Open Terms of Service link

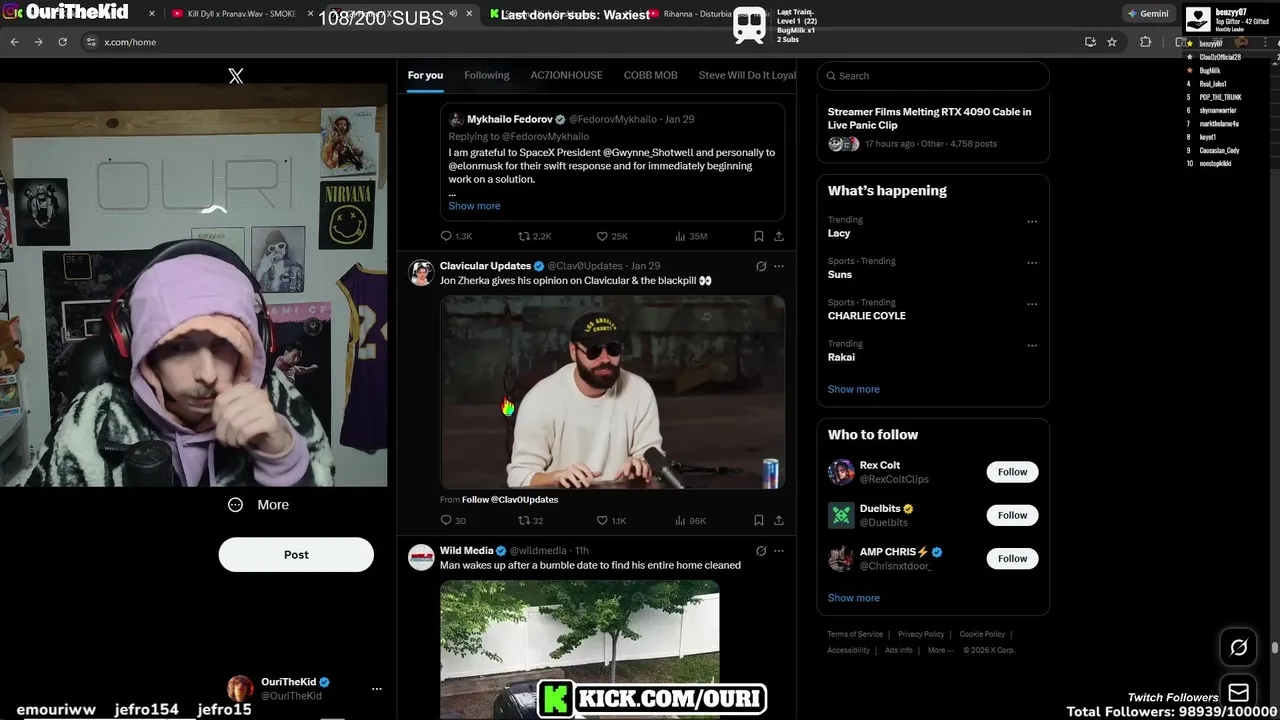click(855, 634)
